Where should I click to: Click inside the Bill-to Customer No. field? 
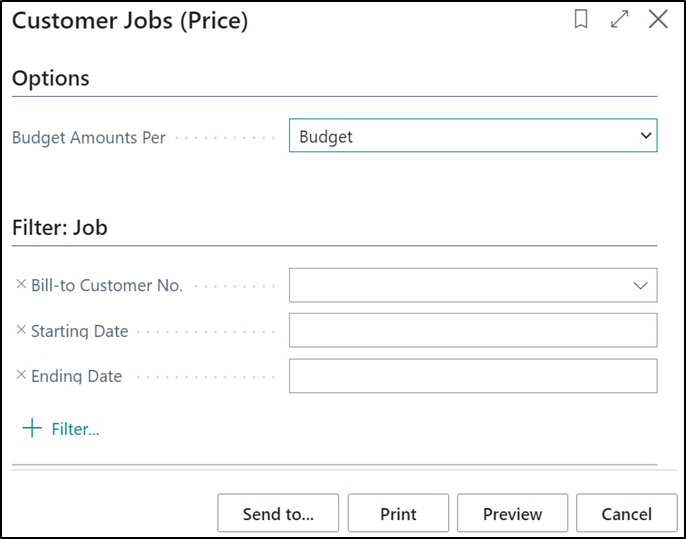458,286
